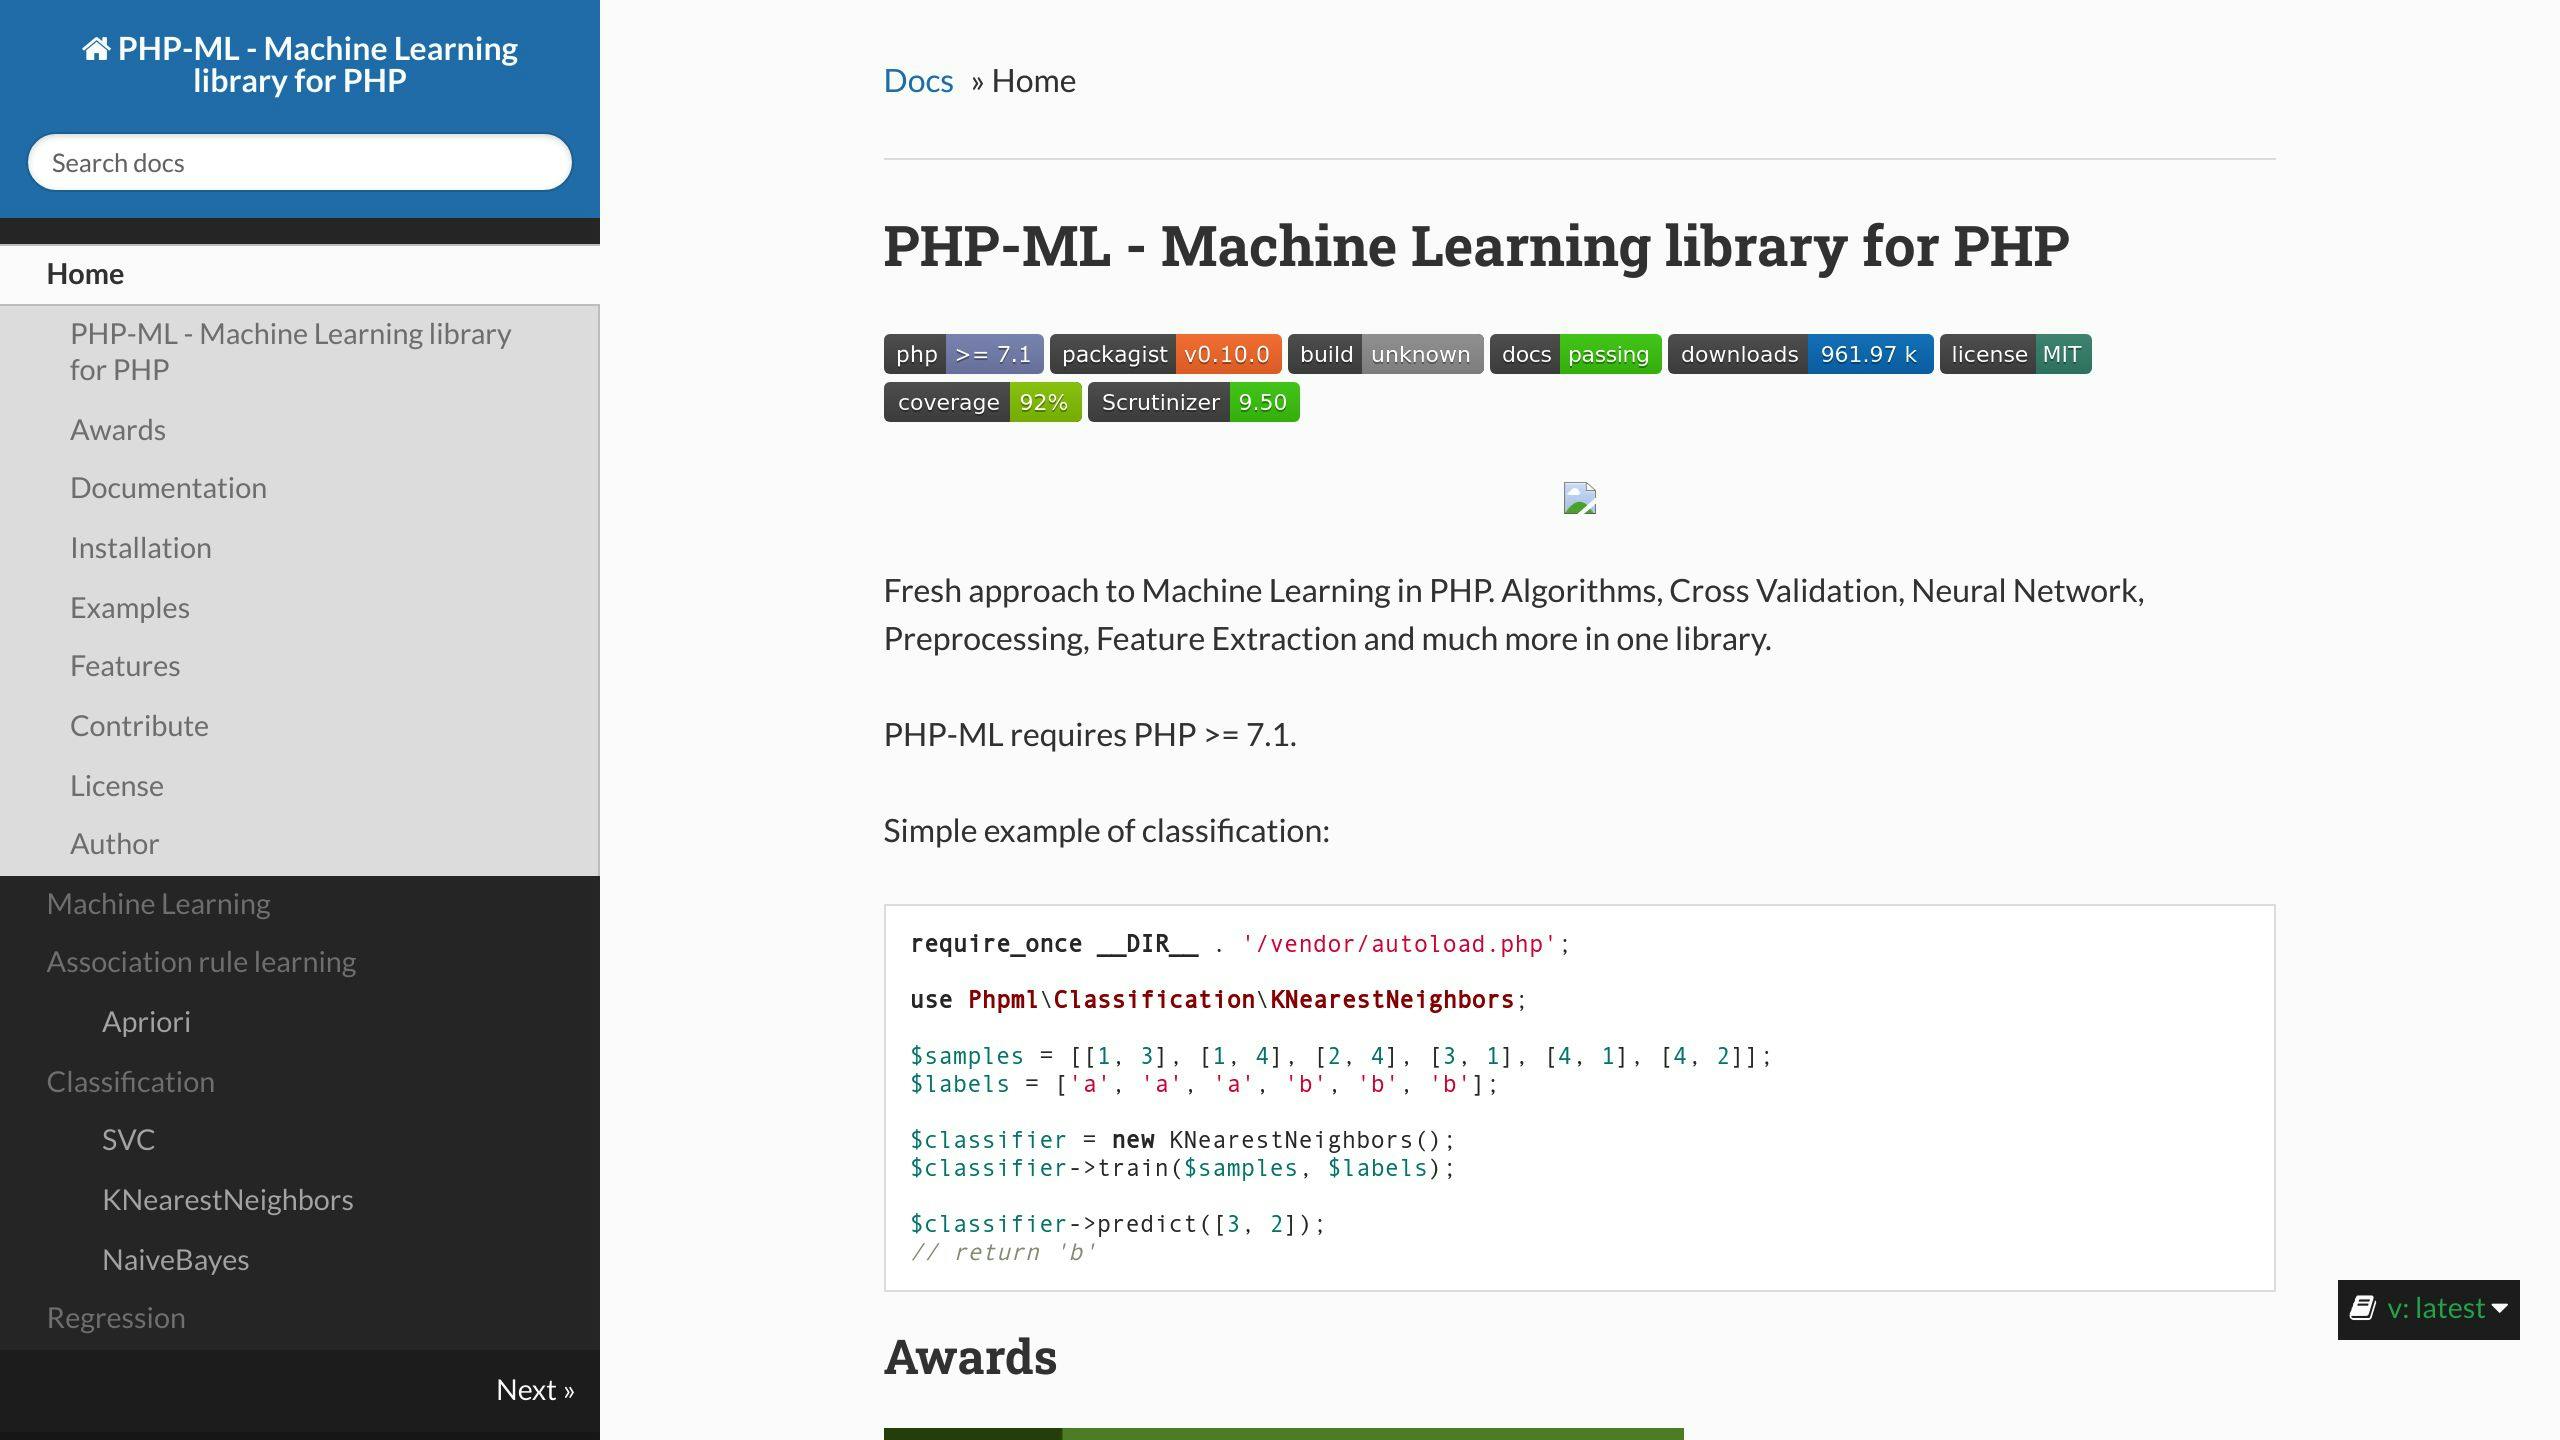The image size is (2560, 1440).
Task: Open the "KNearestNeighbors" sidebar entry
Action: [228, 1199]
